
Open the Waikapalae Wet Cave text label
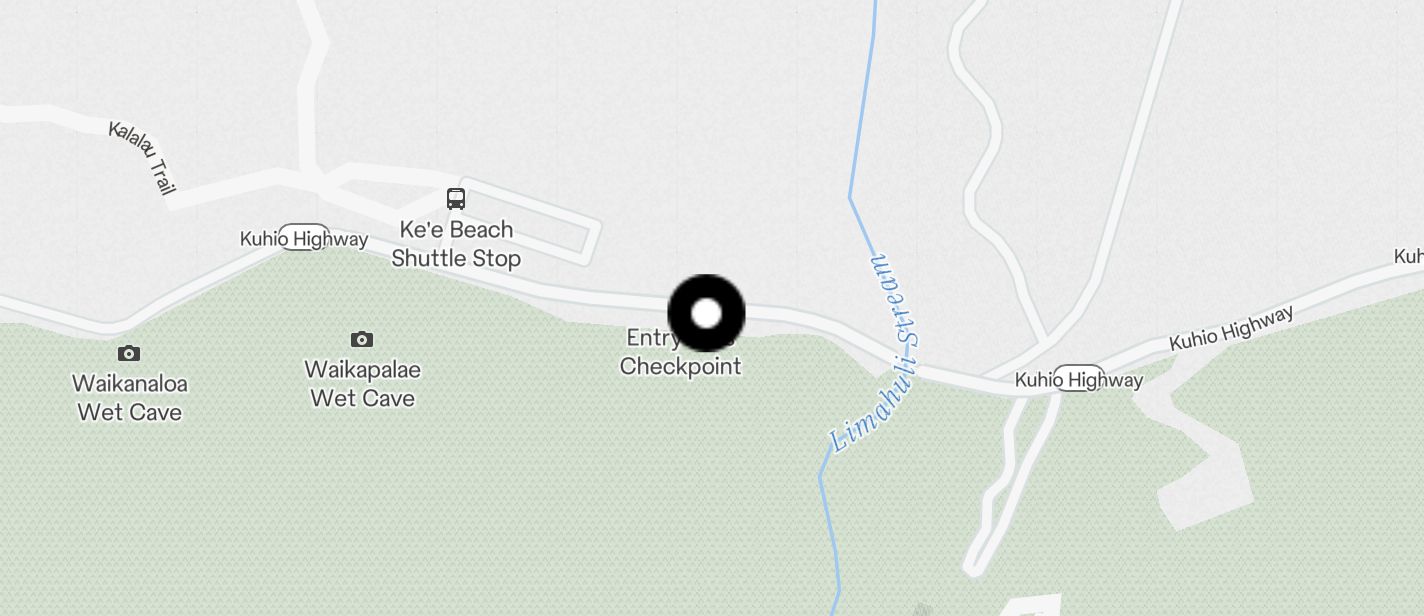tap(363, 384)
